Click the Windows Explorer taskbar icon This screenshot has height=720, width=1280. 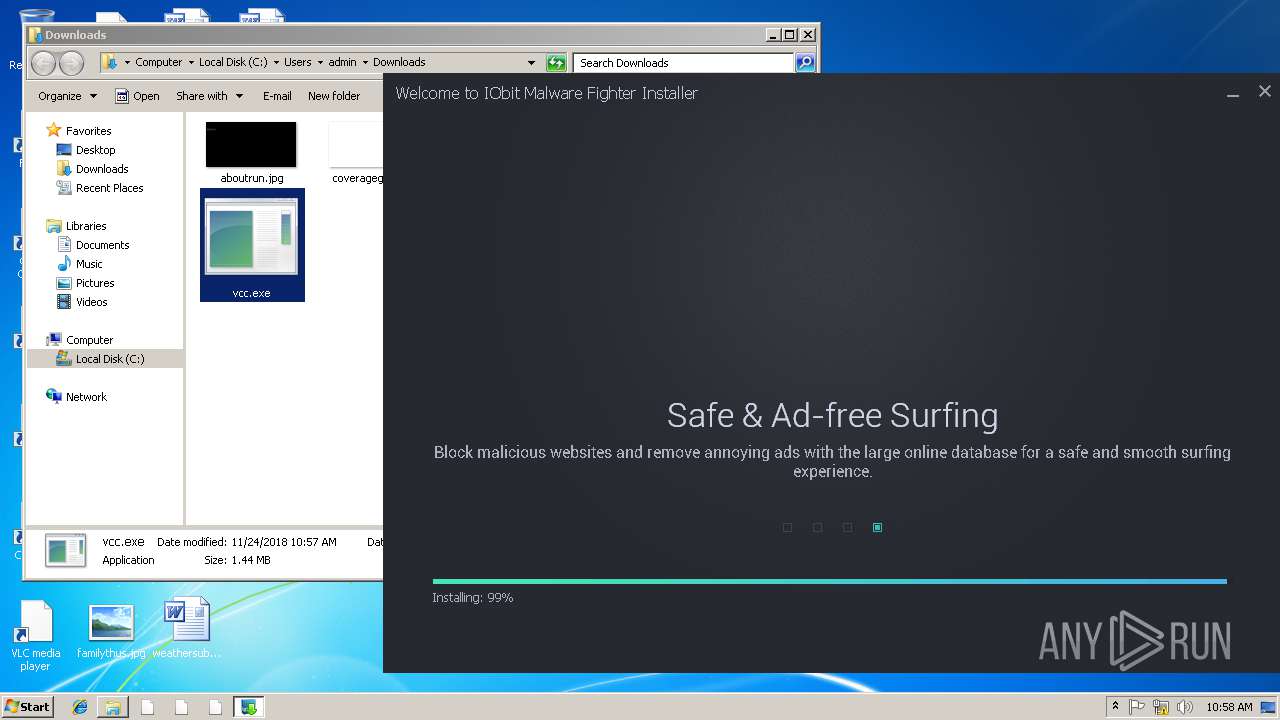coord(113,707)
